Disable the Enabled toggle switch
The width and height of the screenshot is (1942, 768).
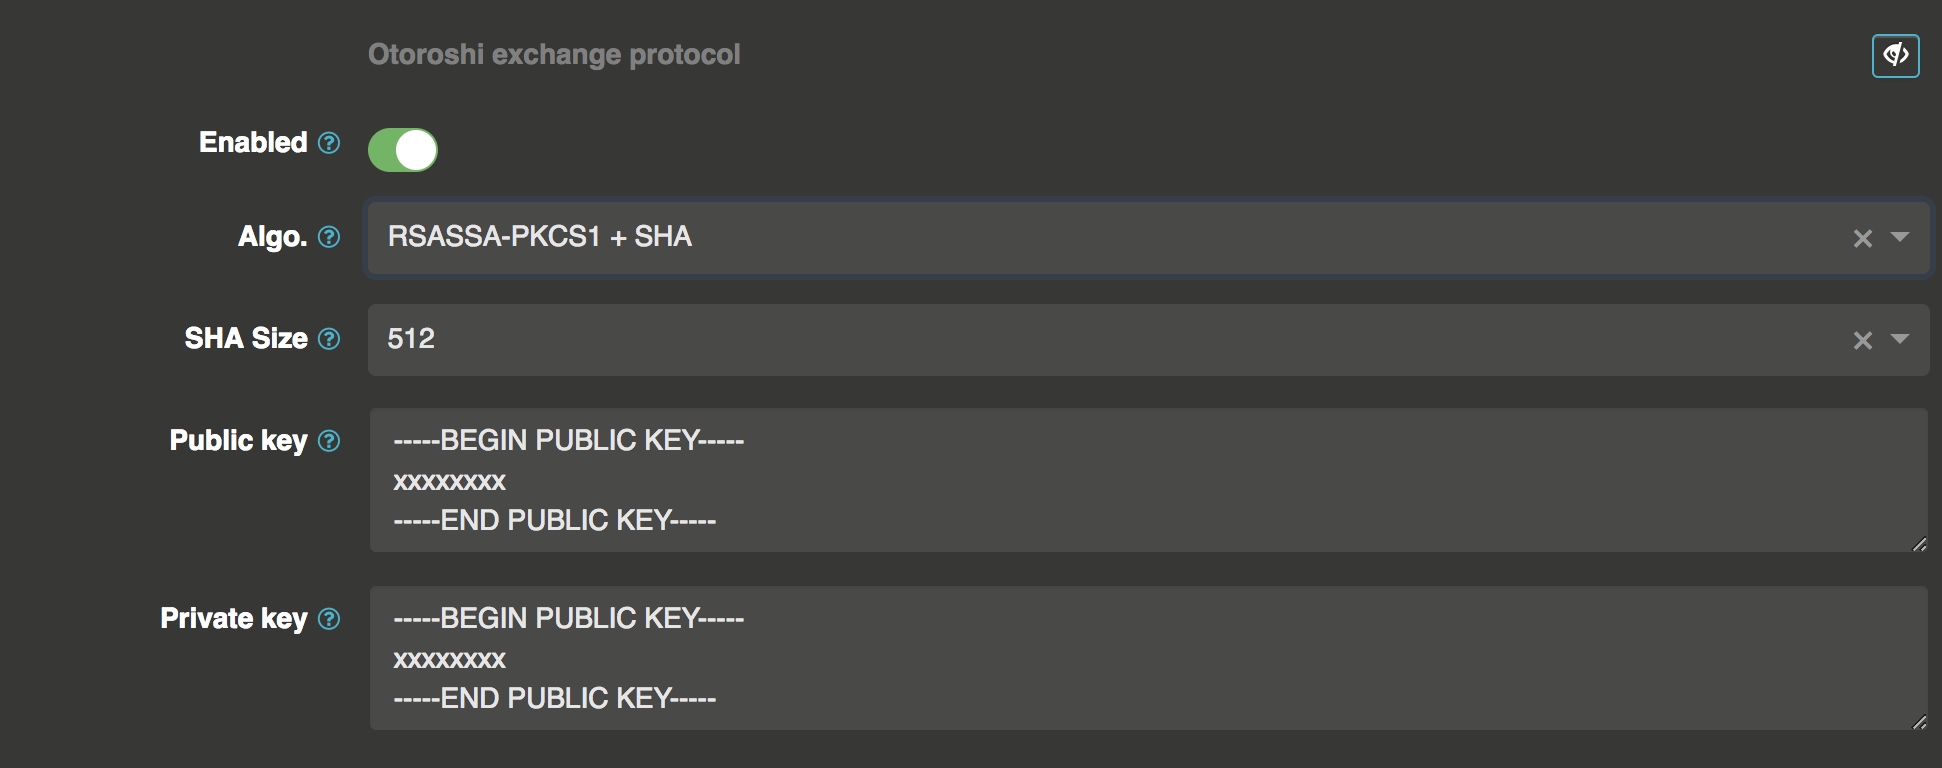pyautogui.click(x=403, y=150)
